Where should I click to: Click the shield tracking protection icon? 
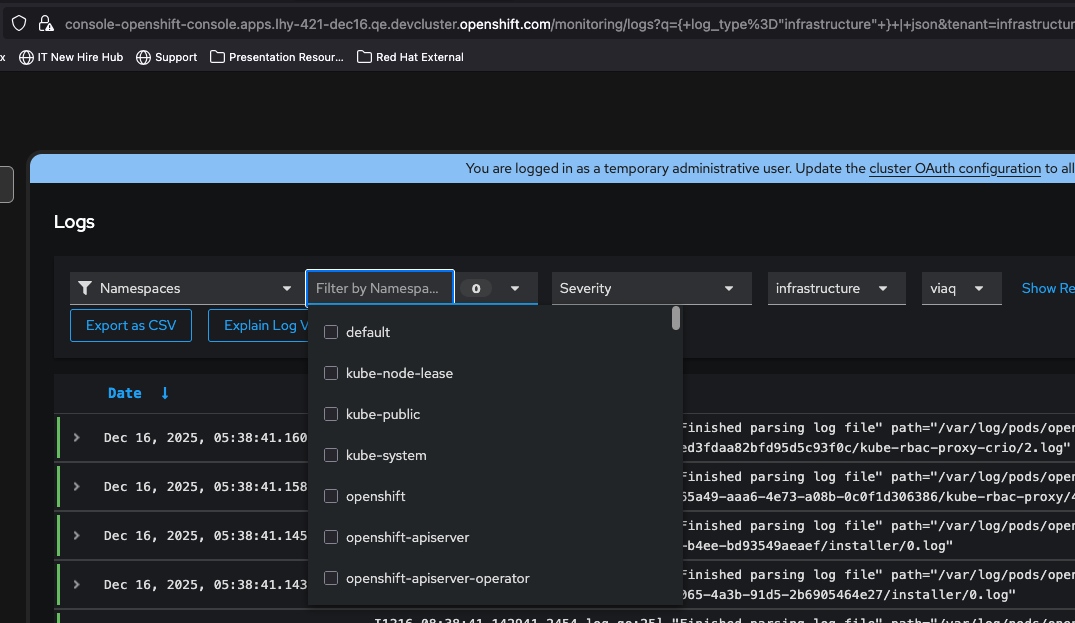point(19,24)
